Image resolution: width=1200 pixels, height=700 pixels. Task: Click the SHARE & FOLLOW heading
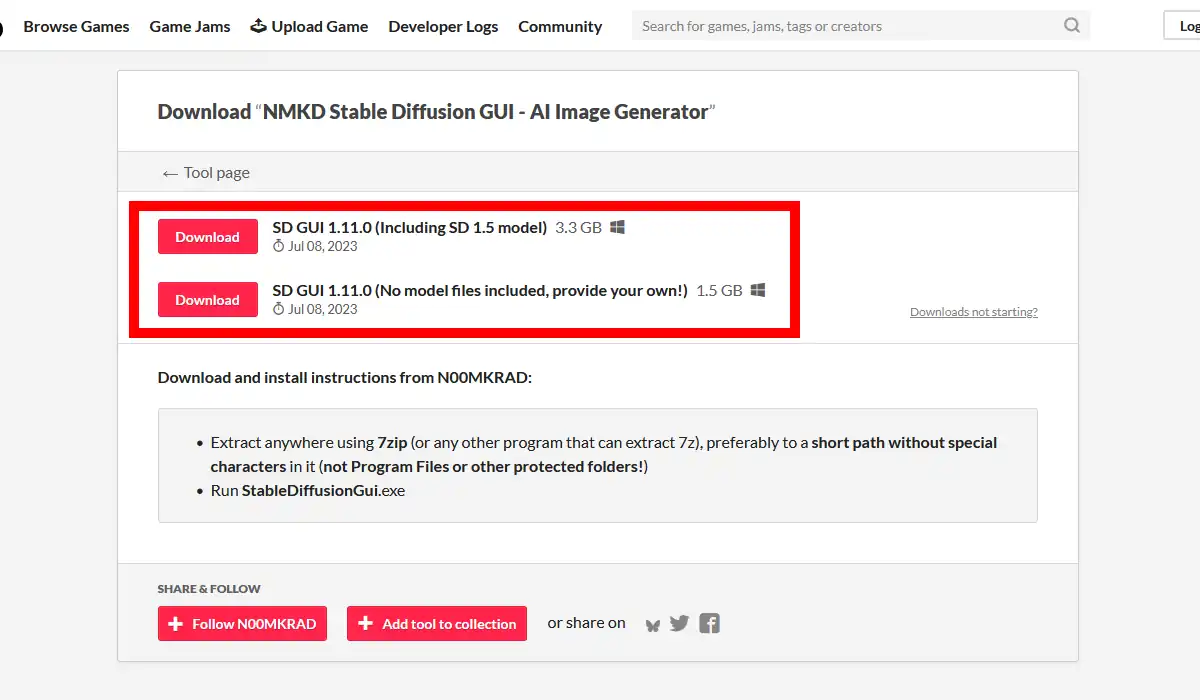pos(209,589)
